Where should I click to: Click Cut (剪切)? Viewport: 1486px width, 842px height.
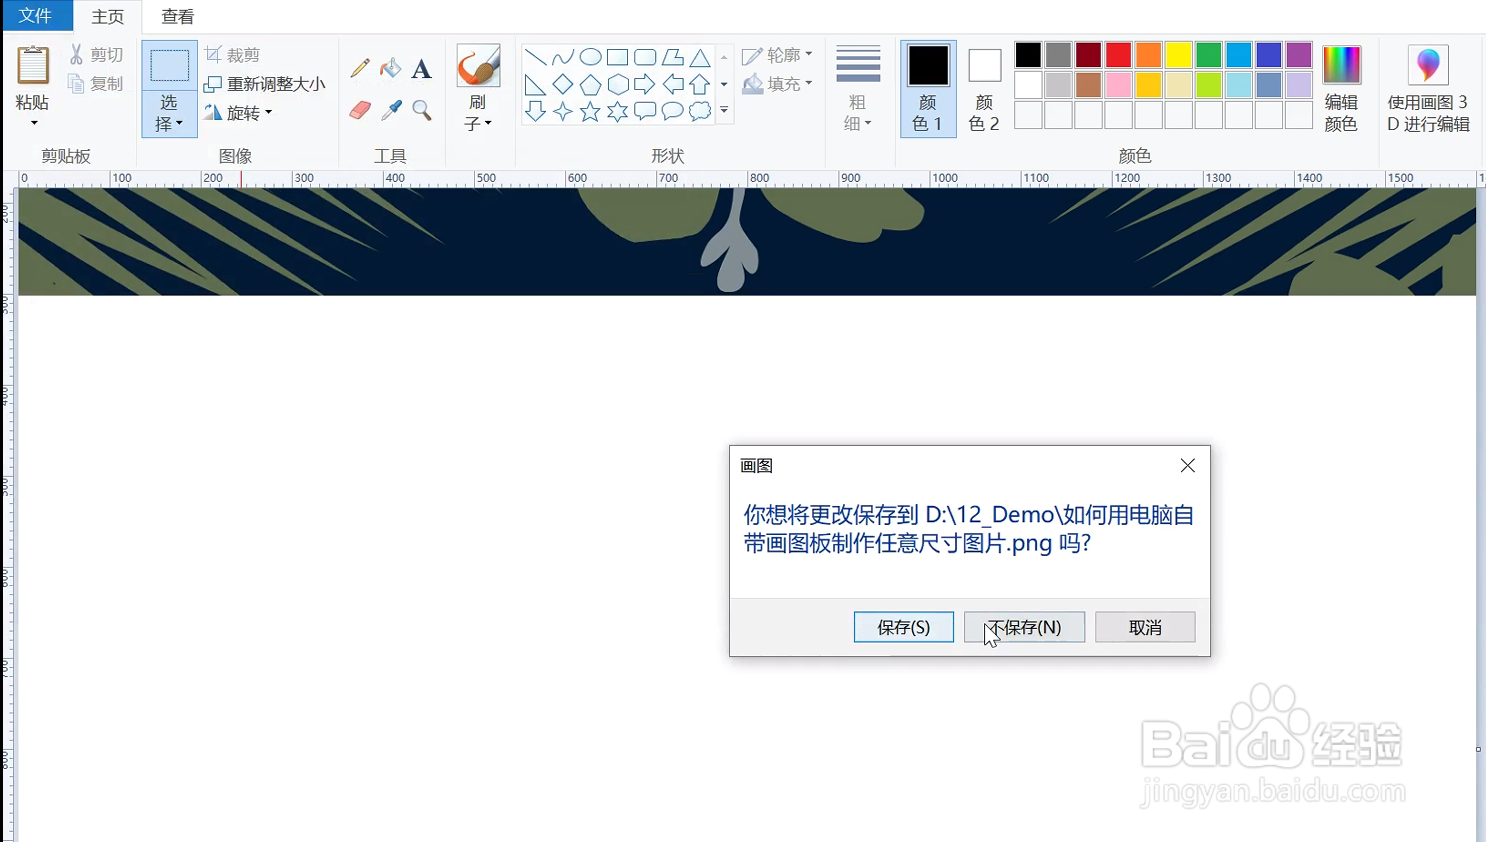tap(96, 55)
